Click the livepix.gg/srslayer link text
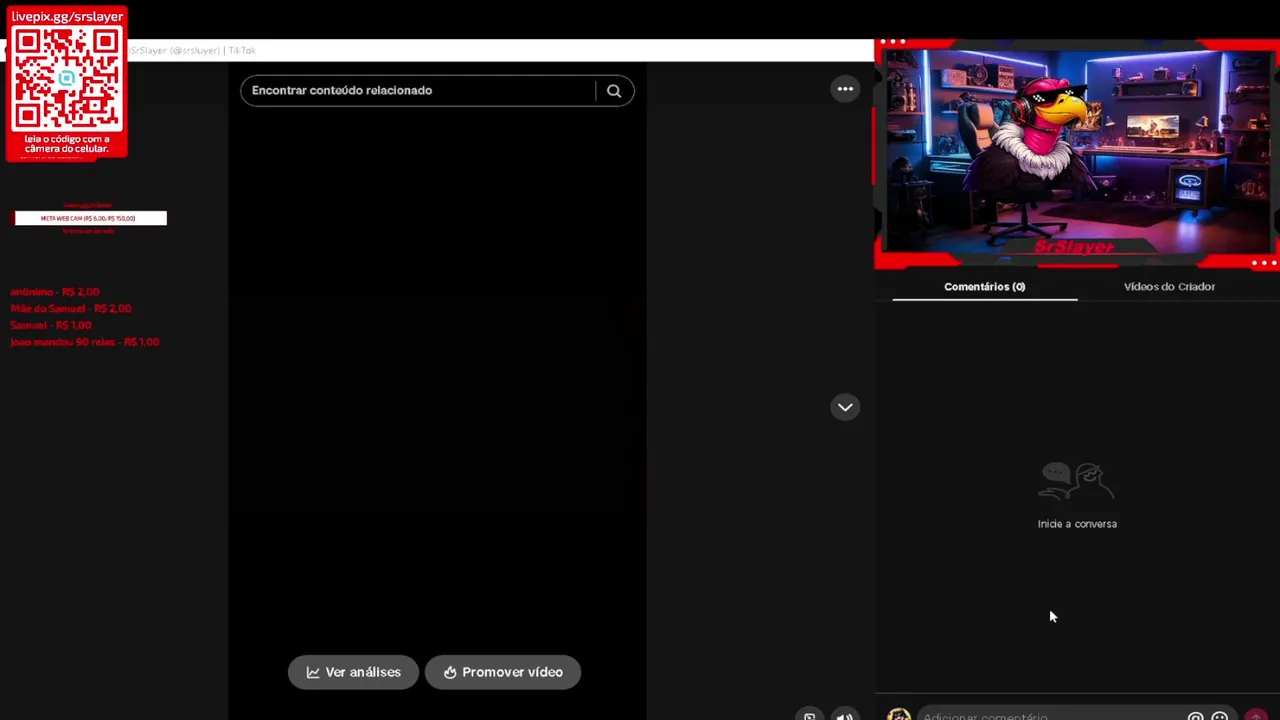The height and width of the screenshot is (720, 1280). [67, 17]
